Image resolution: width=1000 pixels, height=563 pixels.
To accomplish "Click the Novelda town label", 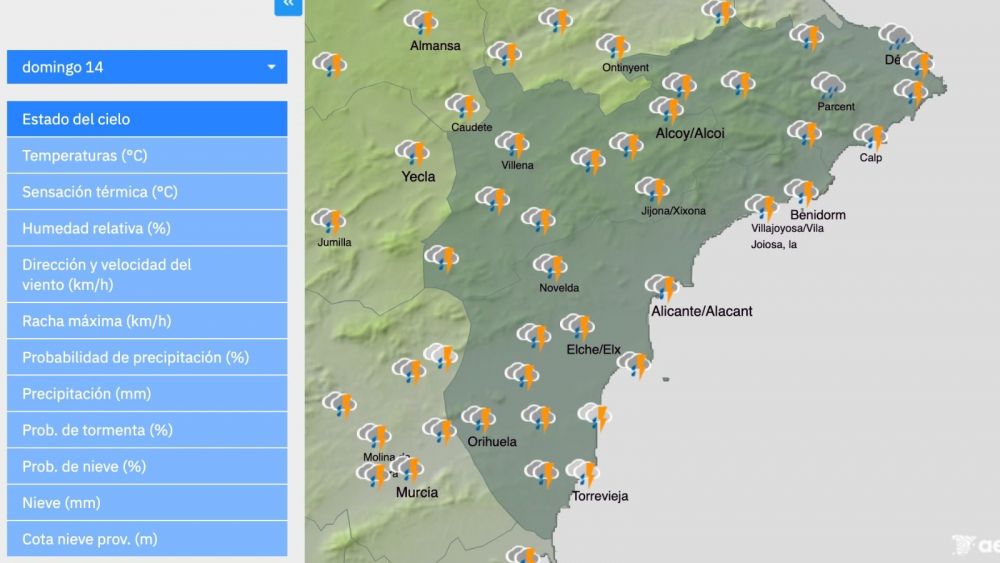I will point(559,288).
